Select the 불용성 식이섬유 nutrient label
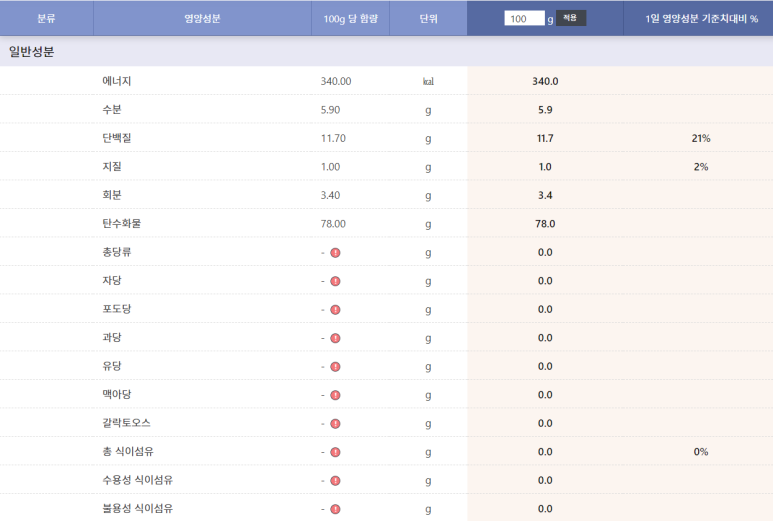The image size is (773, 521). [x=138, y=508]
